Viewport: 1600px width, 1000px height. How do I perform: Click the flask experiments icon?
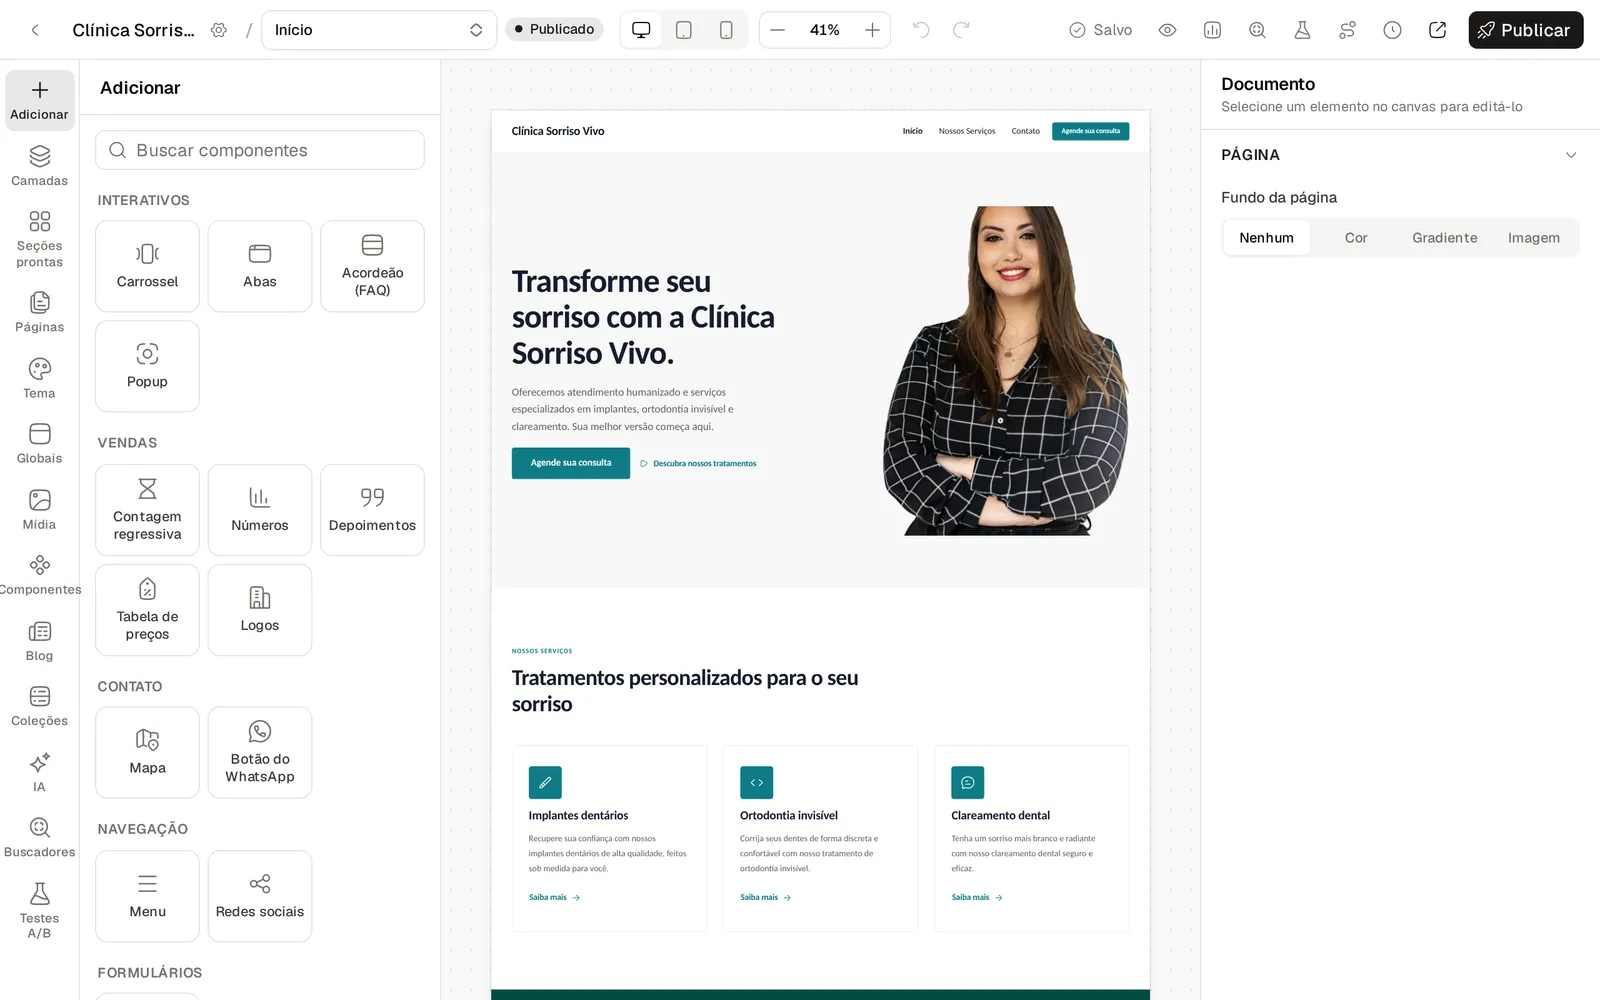coord(1302,30)
